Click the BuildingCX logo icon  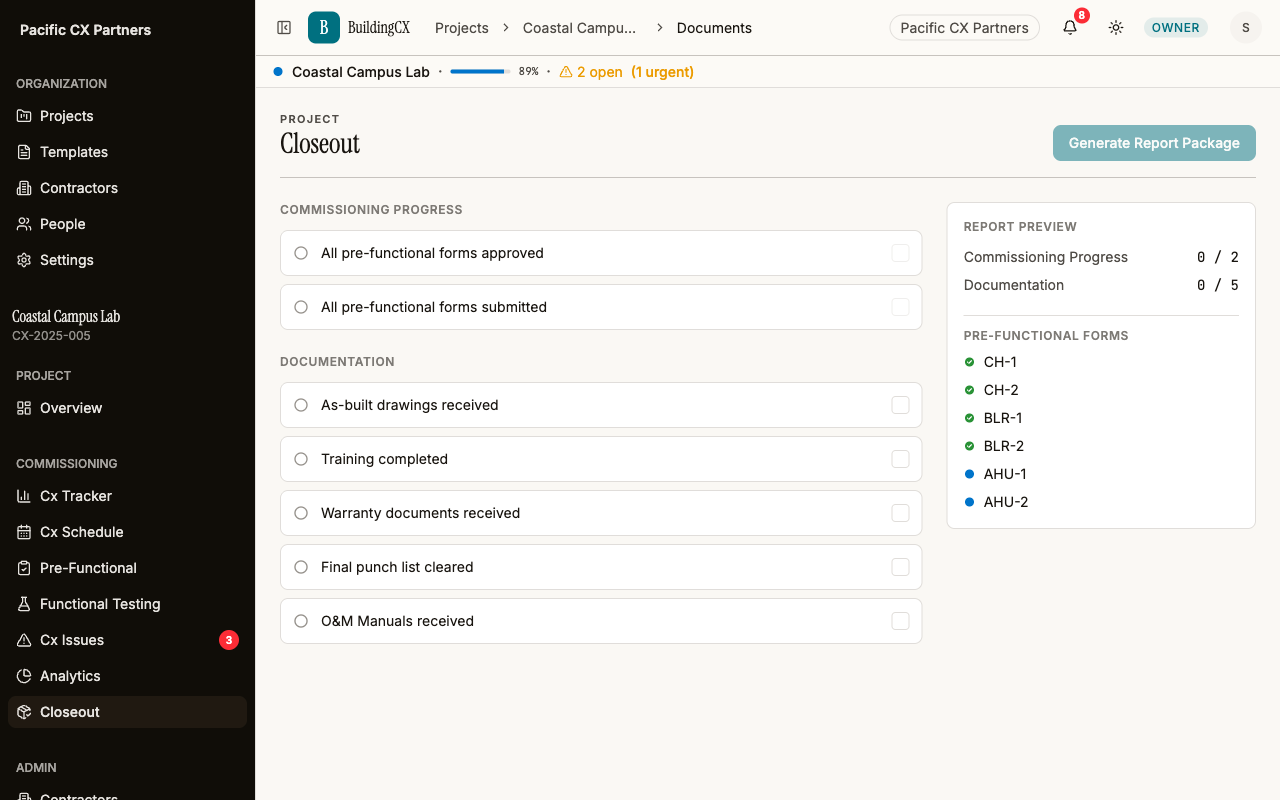pos(324,28)
